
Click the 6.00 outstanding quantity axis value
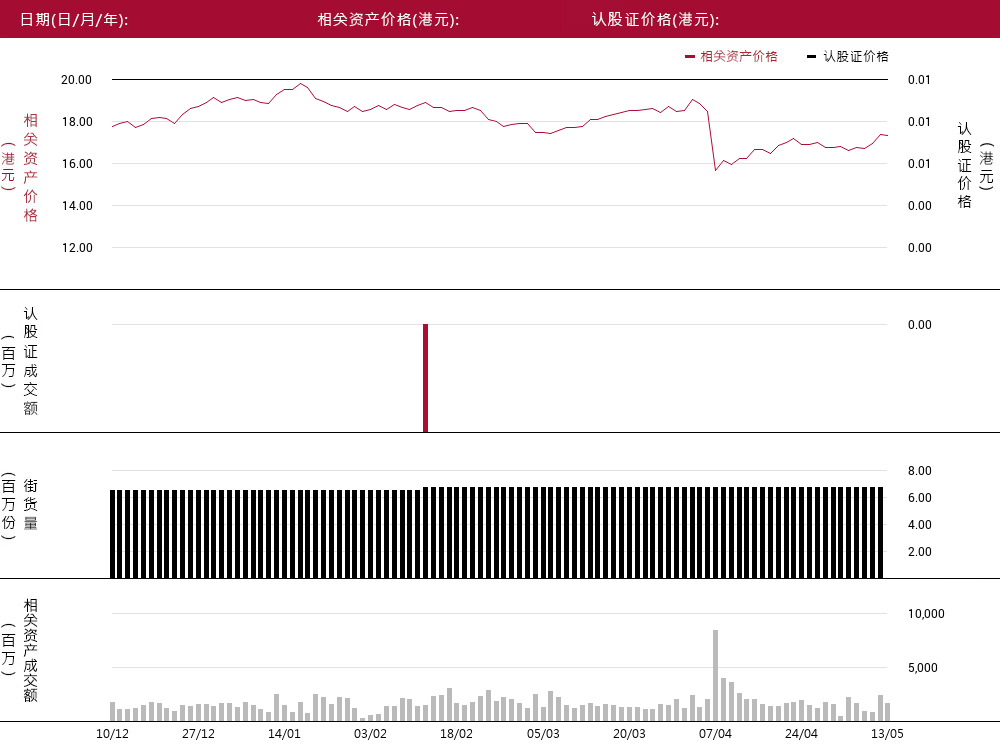pos(920,498)
